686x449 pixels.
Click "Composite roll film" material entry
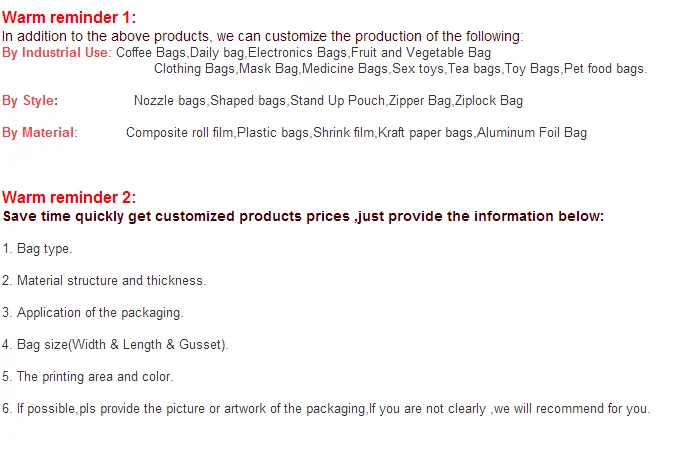[180, 133]
